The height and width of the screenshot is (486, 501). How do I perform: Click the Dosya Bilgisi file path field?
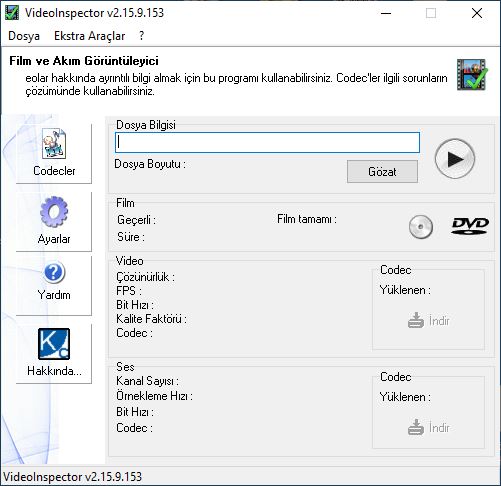point(267,143)
